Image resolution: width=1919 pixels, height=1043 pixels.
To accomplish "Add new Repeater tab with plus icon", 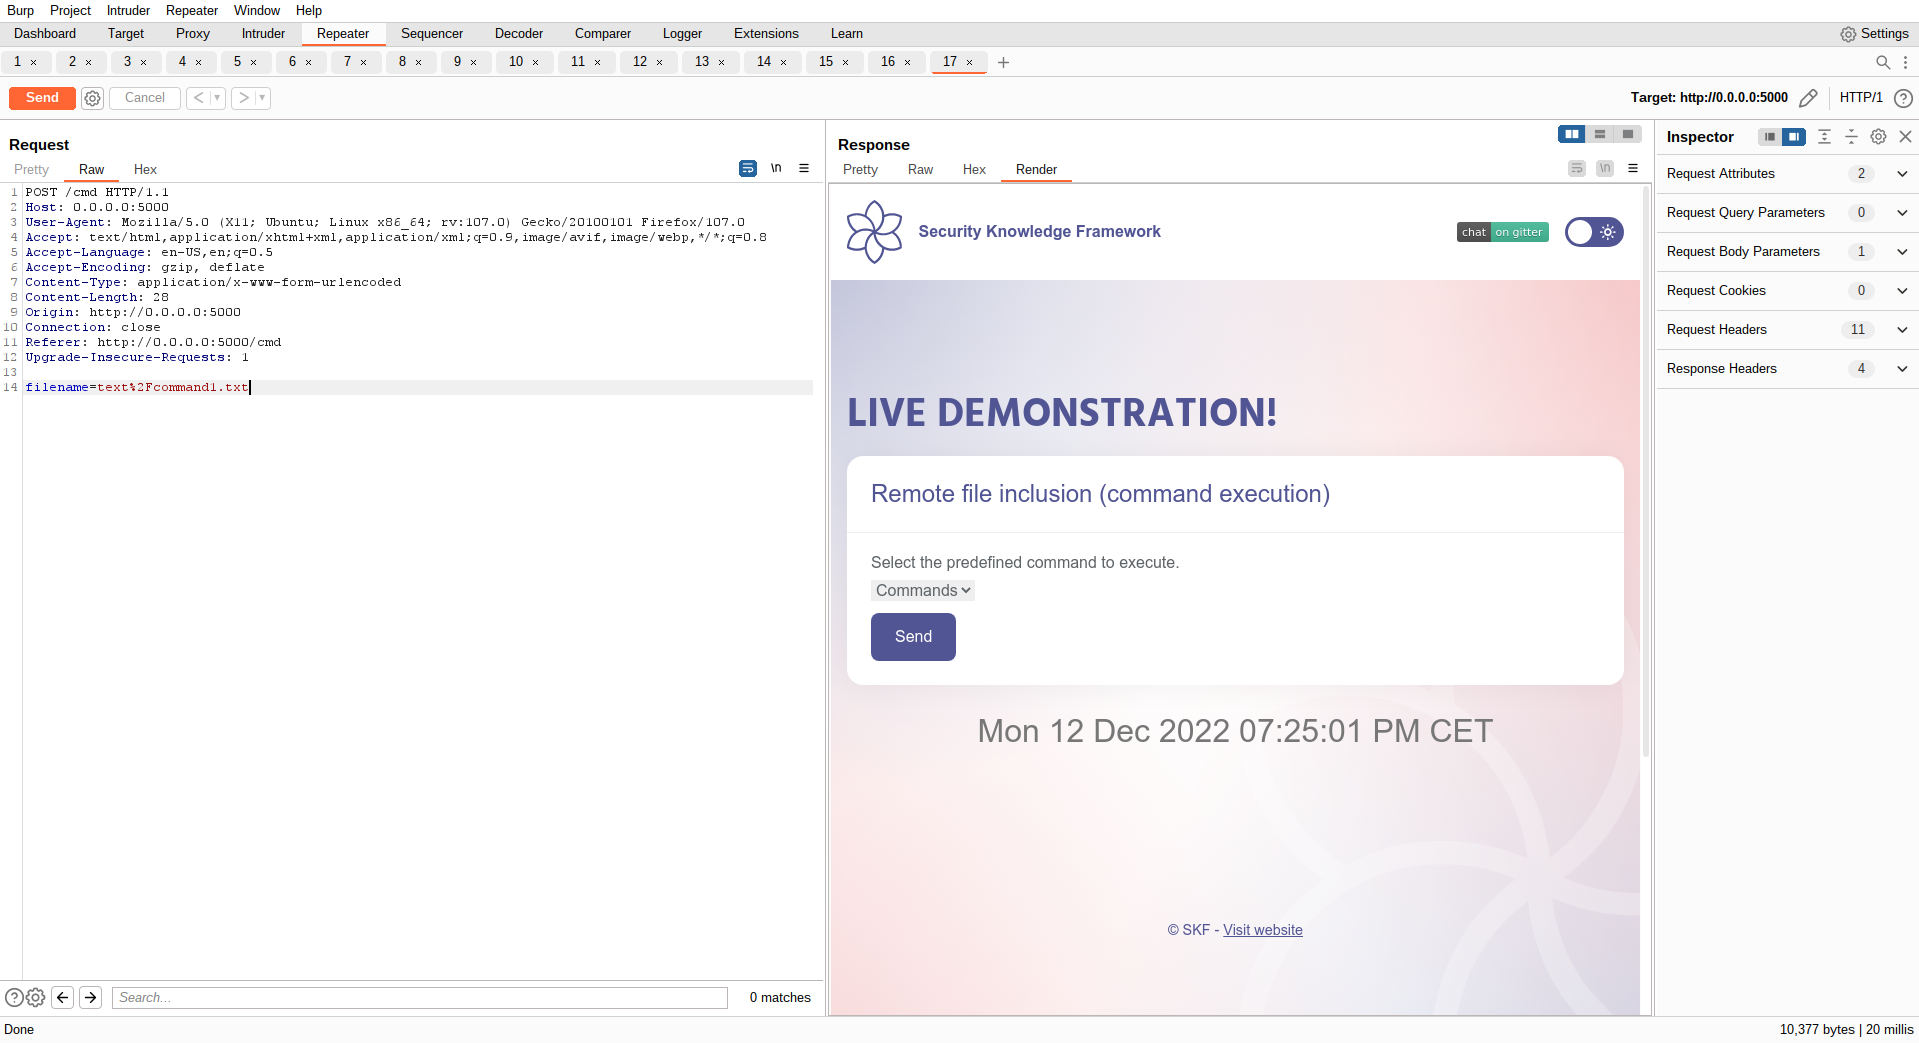I will [1003, 62].
